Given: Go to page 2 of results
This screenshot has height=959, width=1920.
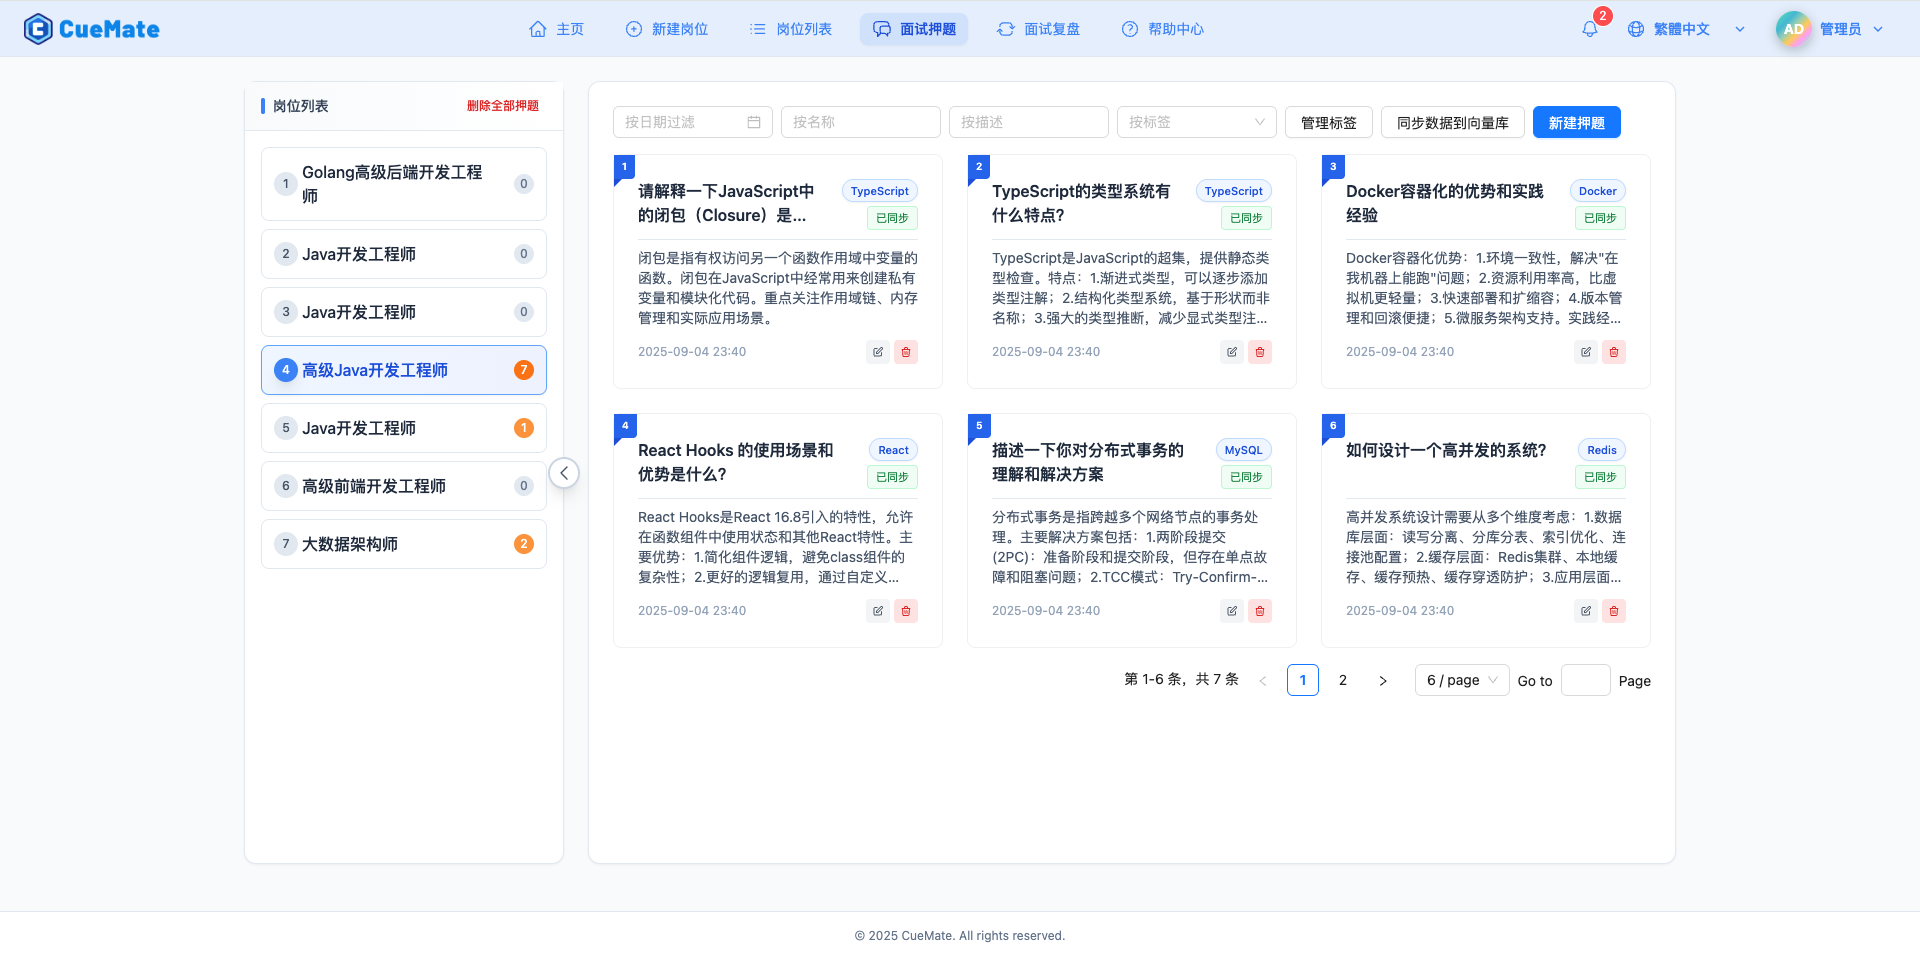Looking at the screenshot, I should click(1342, 680).
